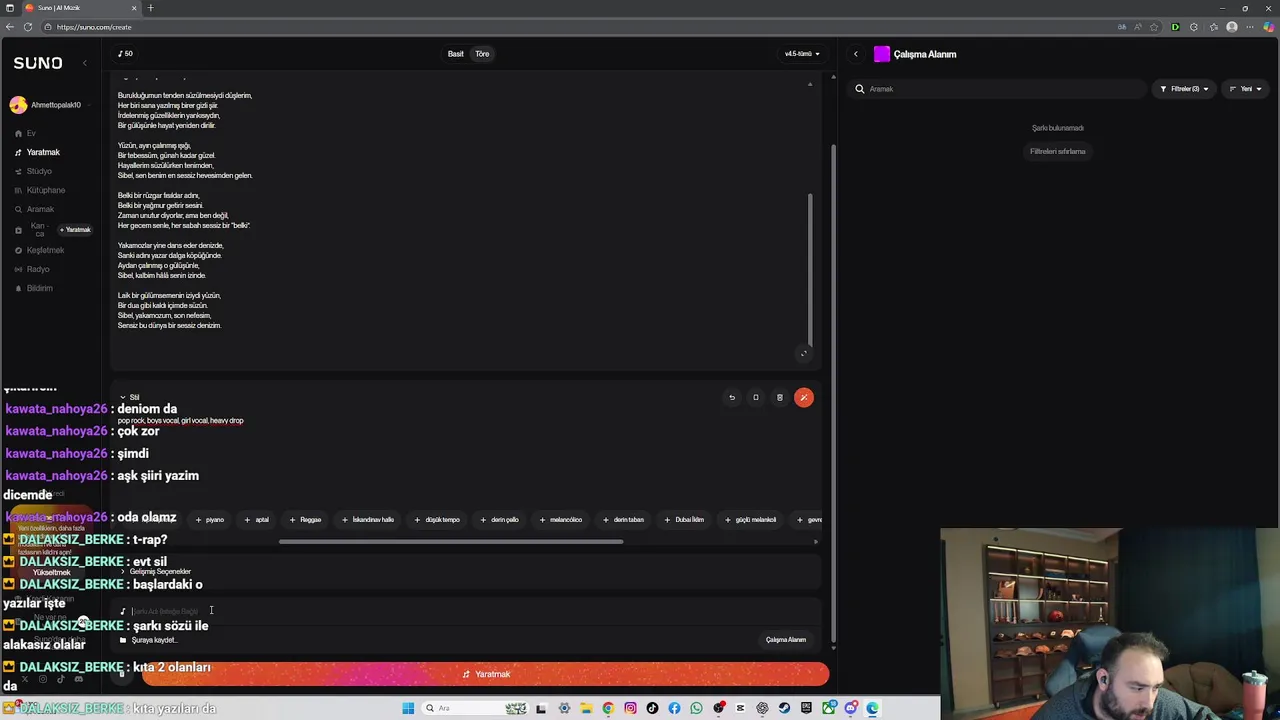This screenshot has height=720, width=1280.
Task: Add the Reggae style tag
Action: pos(305,520)
